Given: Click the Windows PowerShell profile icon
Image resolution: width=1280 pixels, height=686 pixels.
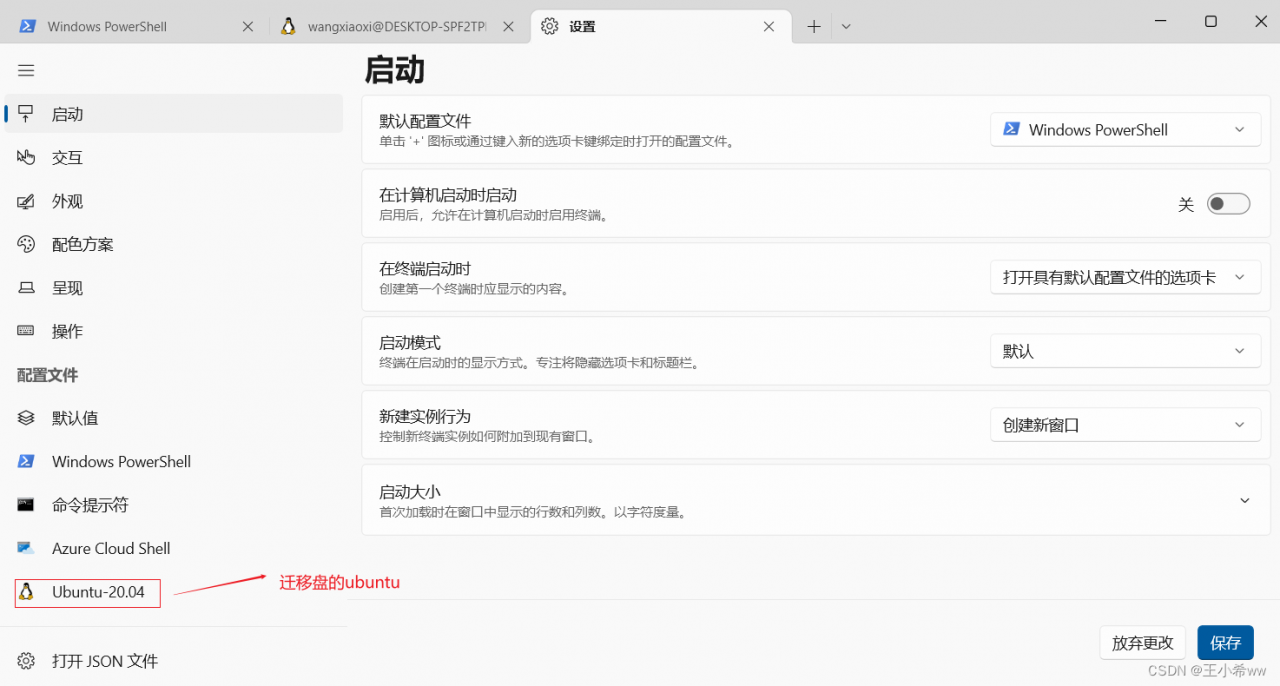Looking at the screenshot, I should (x=25, y=461).
